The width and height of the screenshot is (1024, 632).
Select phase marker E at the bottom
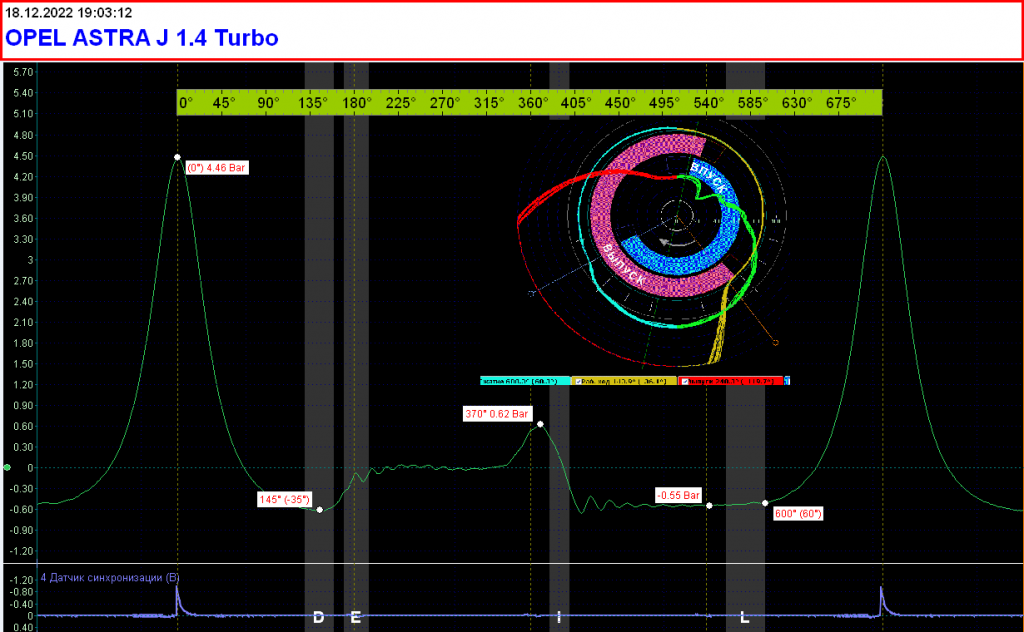(x=355, y=617)
